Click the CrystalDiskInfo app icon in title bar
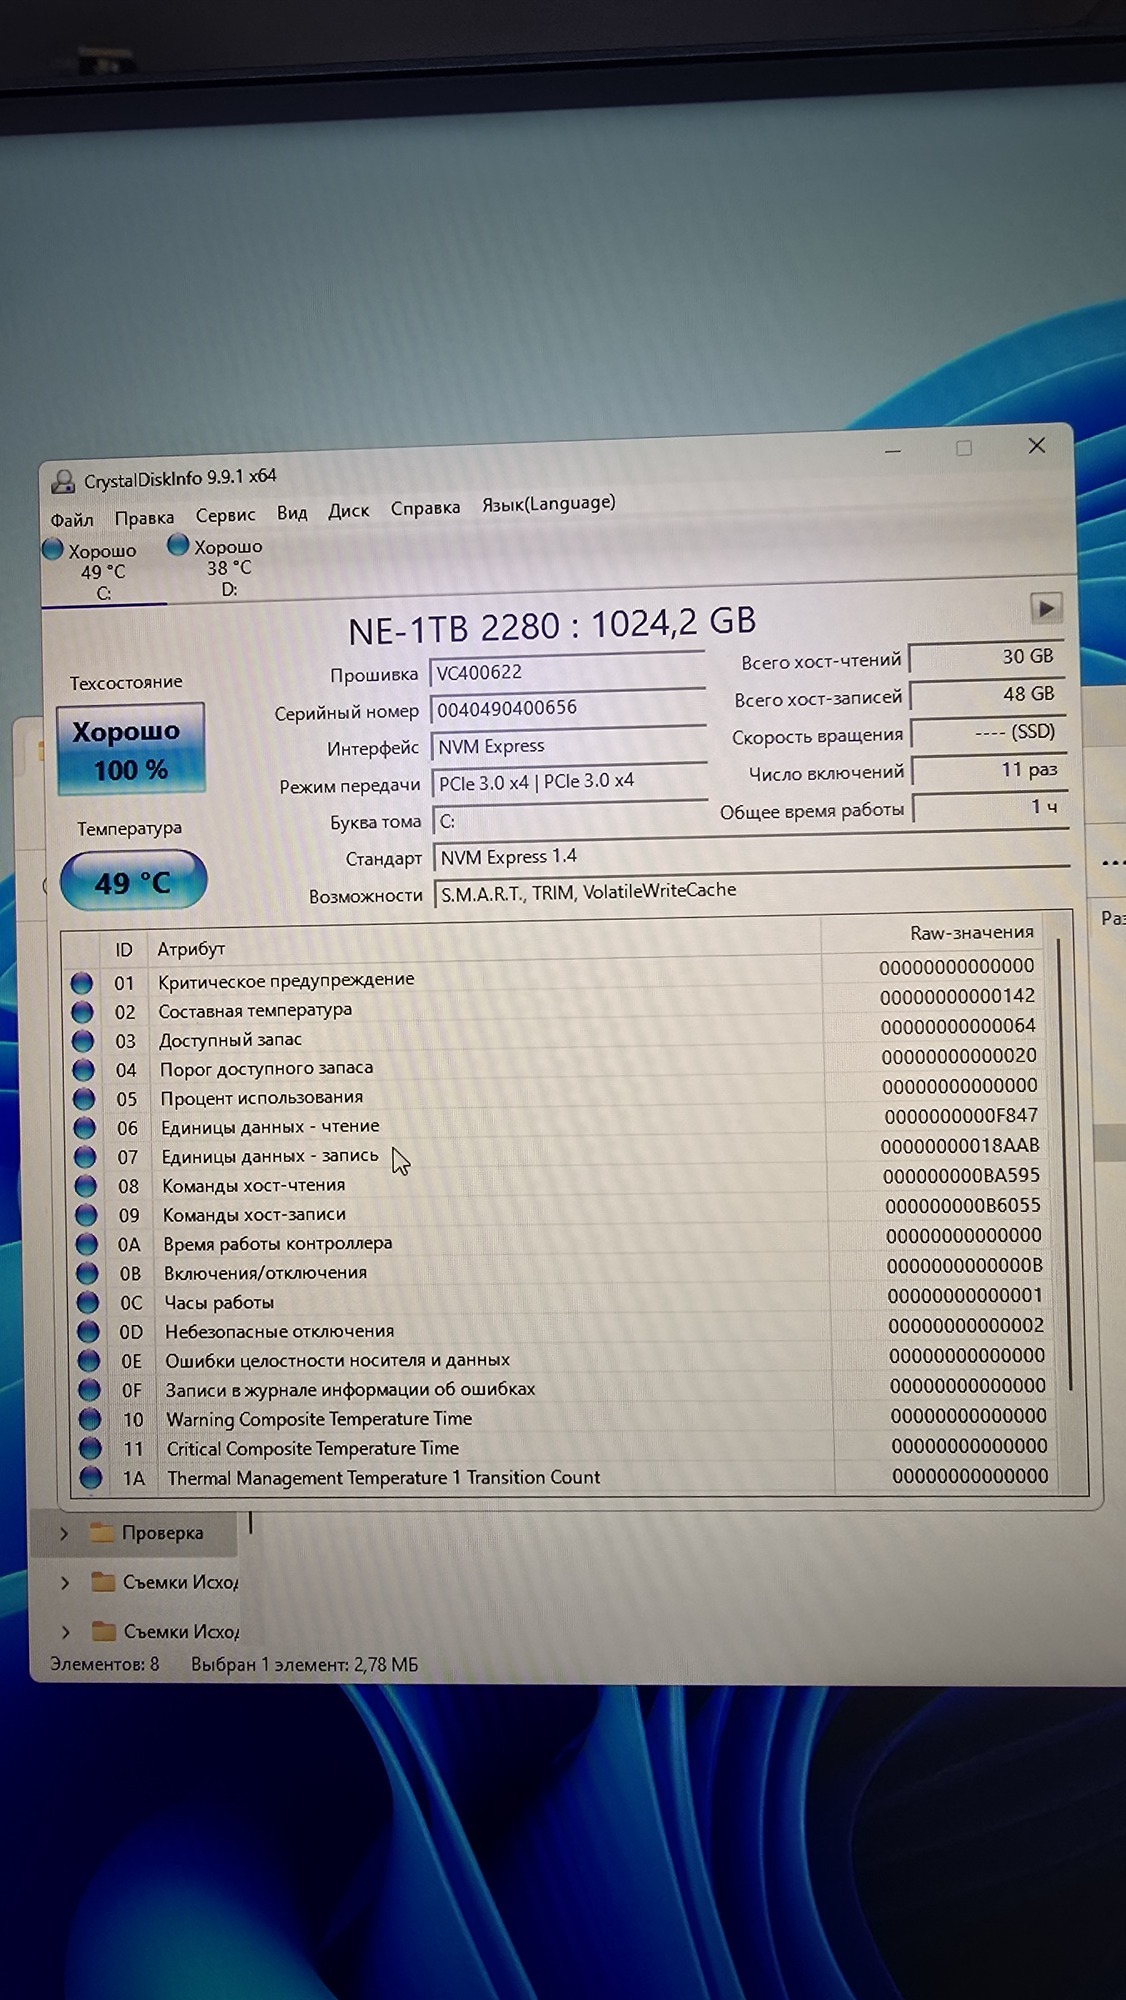The height and width of the screenshot is (2000, 1126). (x=63, y=482)
